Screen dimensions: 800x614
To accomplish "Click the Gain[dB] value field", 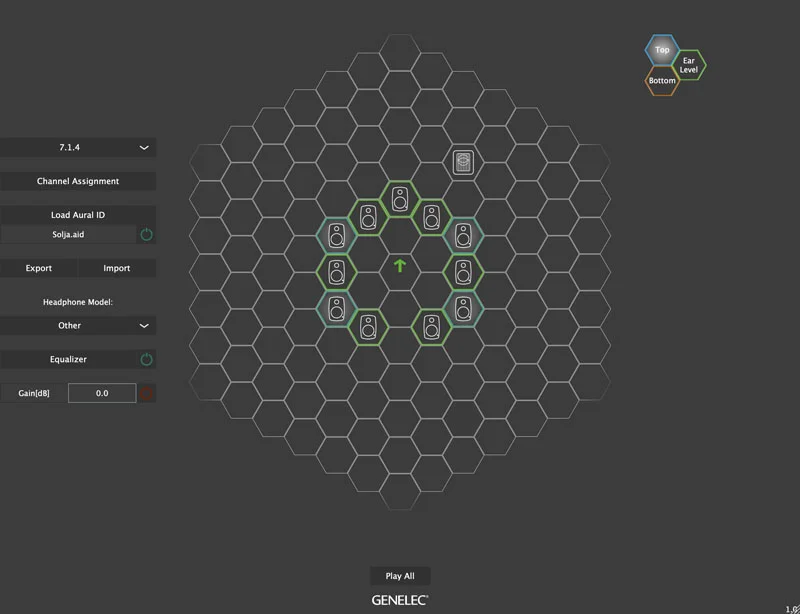I will 102,393.
